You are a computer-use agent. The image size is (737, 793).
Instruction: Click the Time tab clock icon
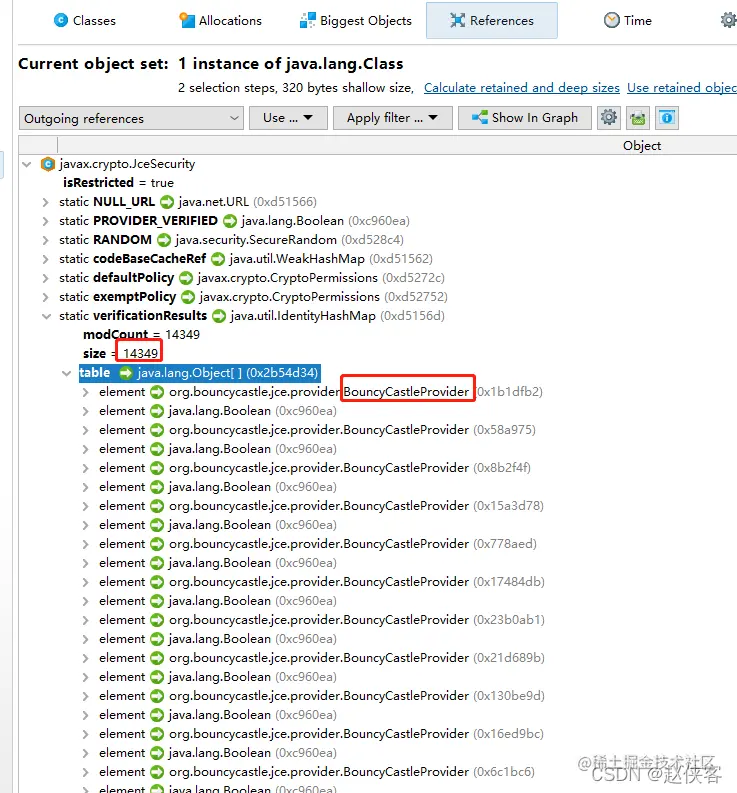tap(612, 20)
